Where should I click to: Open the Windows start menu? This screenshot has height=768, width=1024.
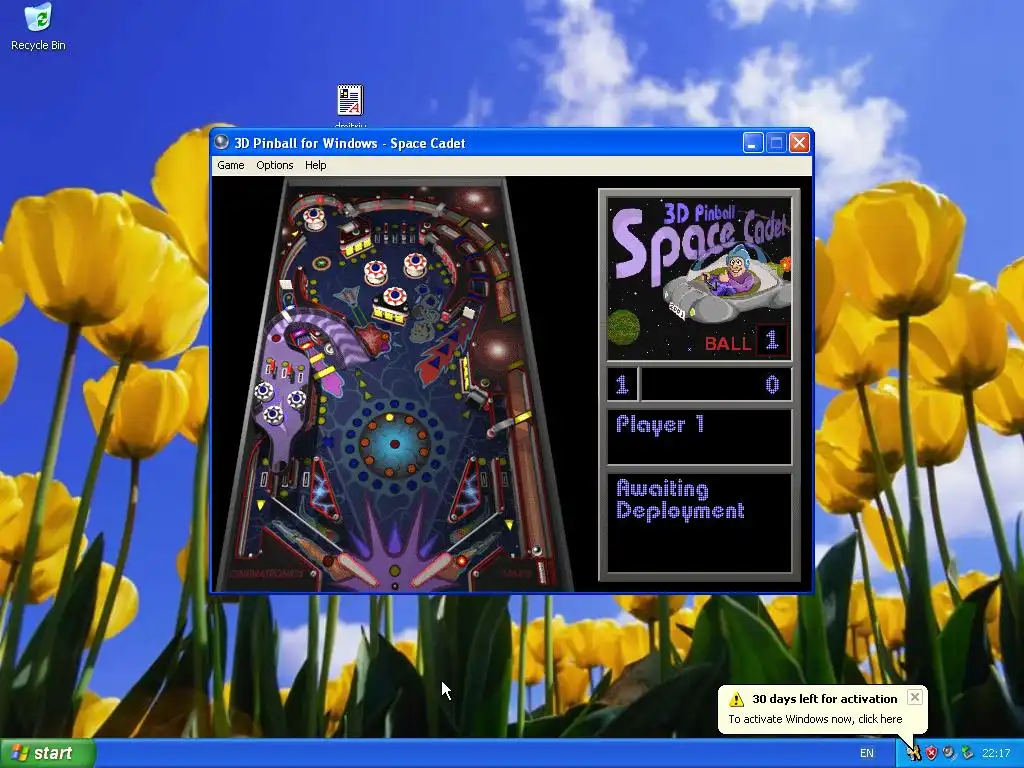coord(48,753)
